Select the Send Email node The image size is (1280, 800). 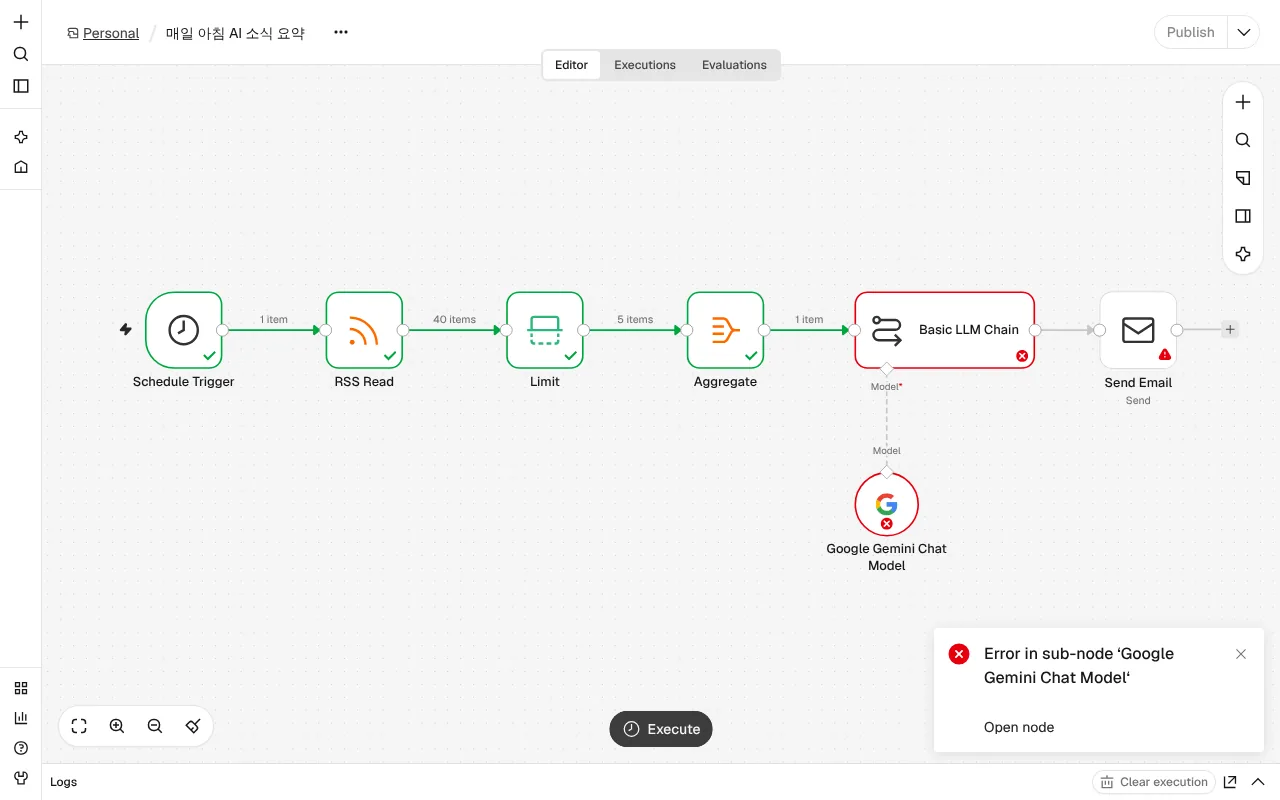pyautogui.click(x=1138, y=330)
